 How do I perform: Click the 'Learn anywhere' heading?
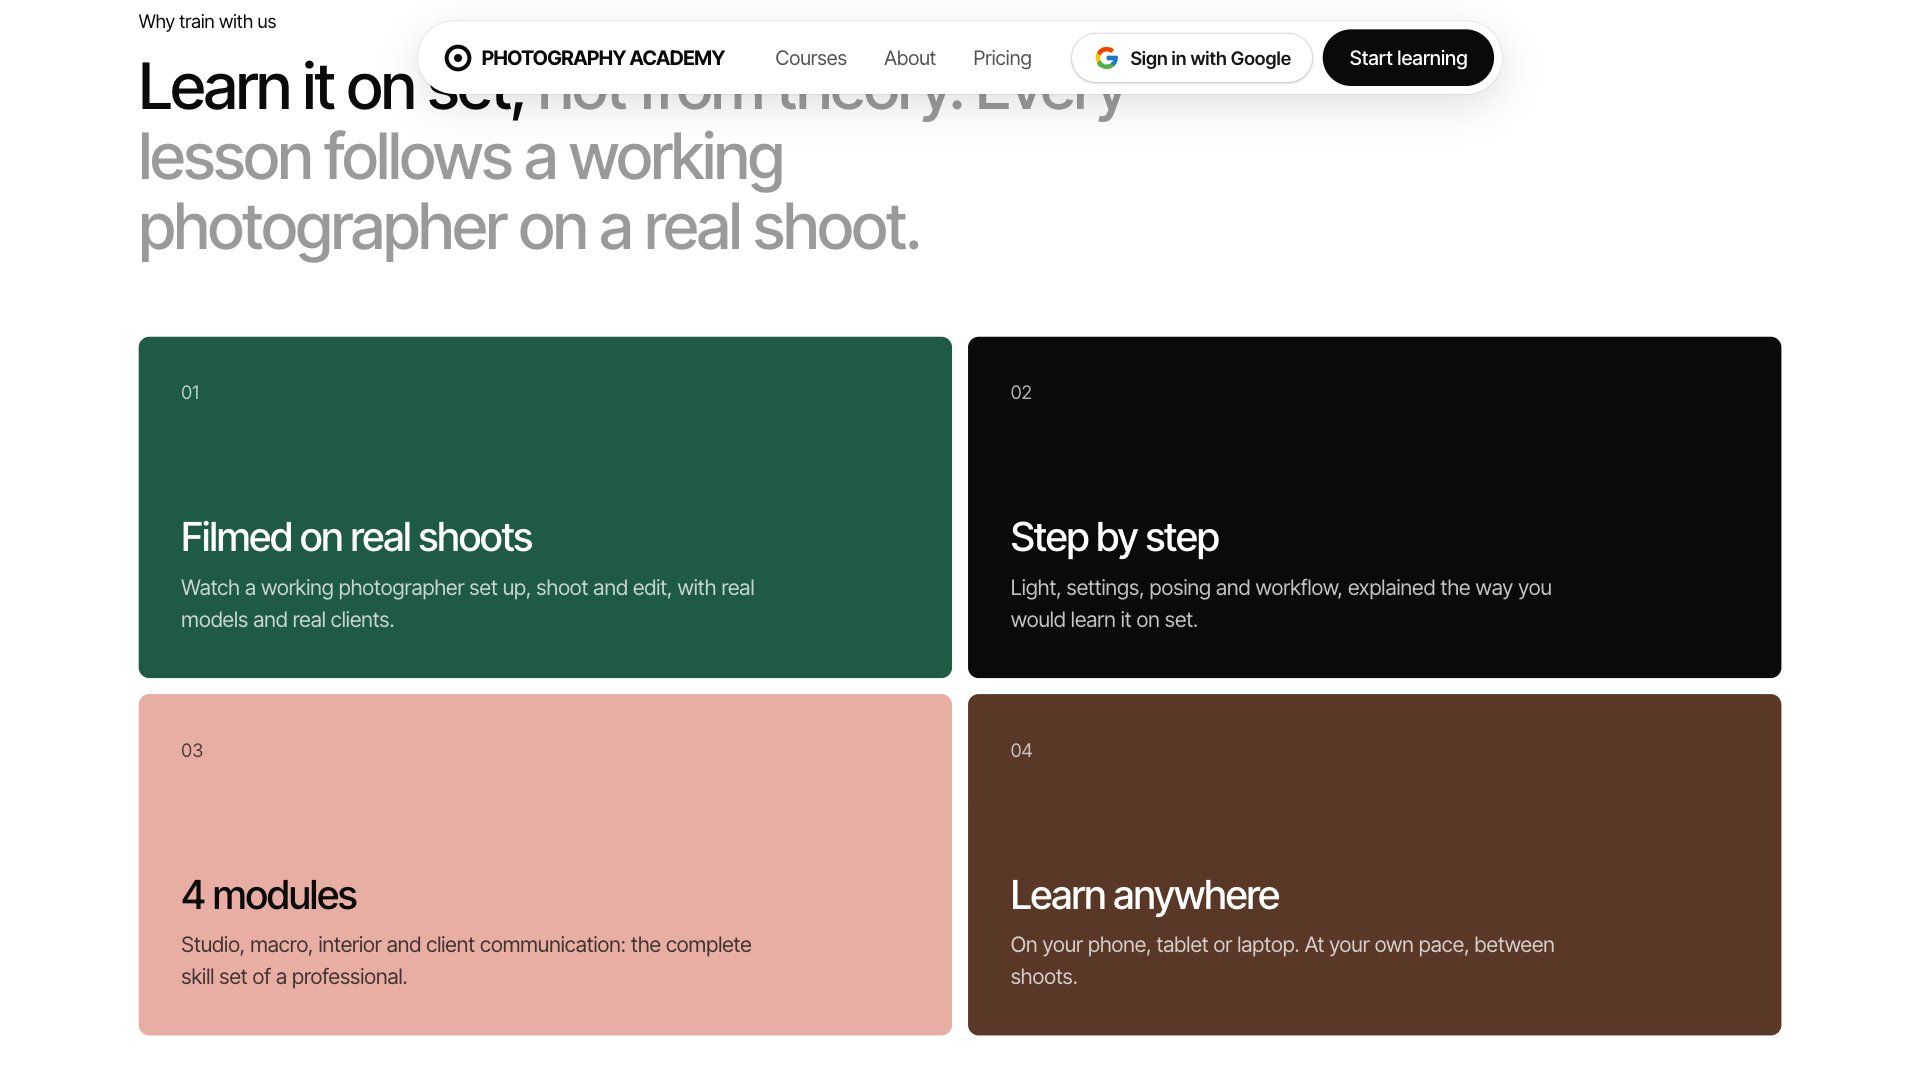point(1144,895)
